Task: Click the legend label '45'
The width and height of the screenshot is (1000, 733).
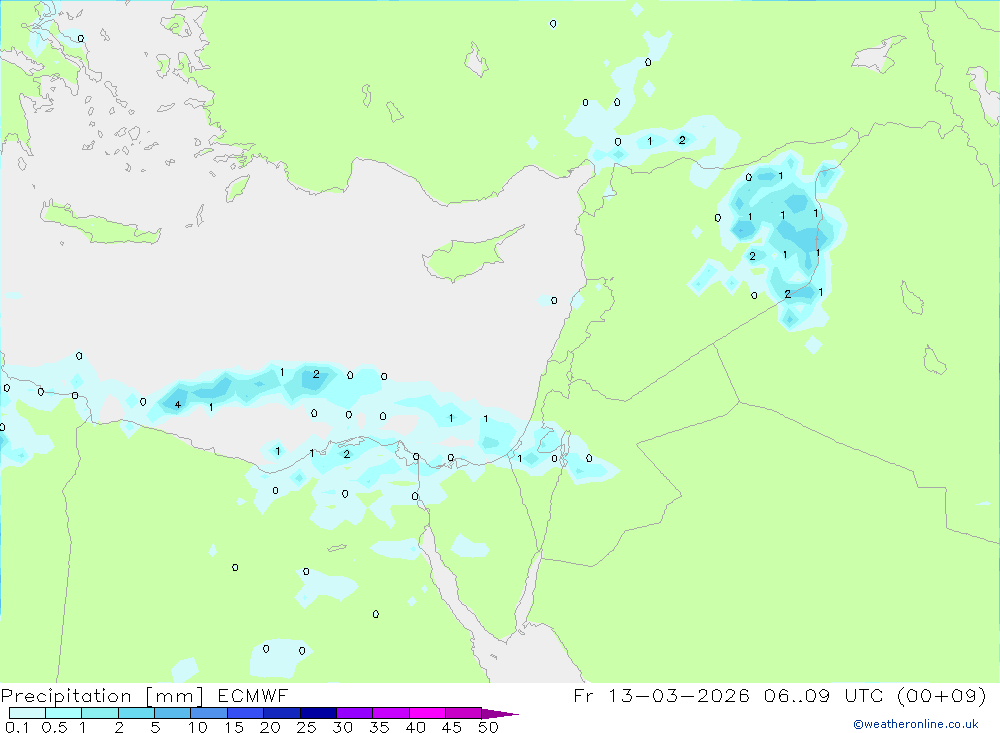Action: 452,727
